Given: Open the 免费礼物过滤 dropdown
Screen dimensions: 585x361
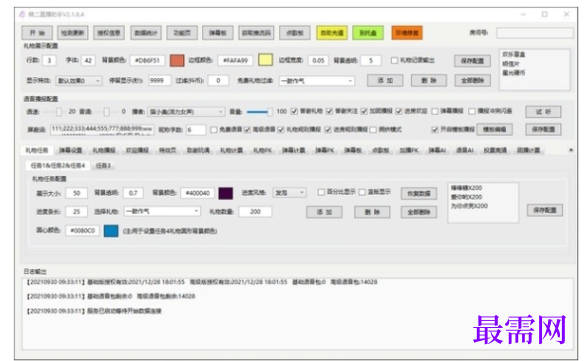Looking at the screenshot, I should (316, 81).
